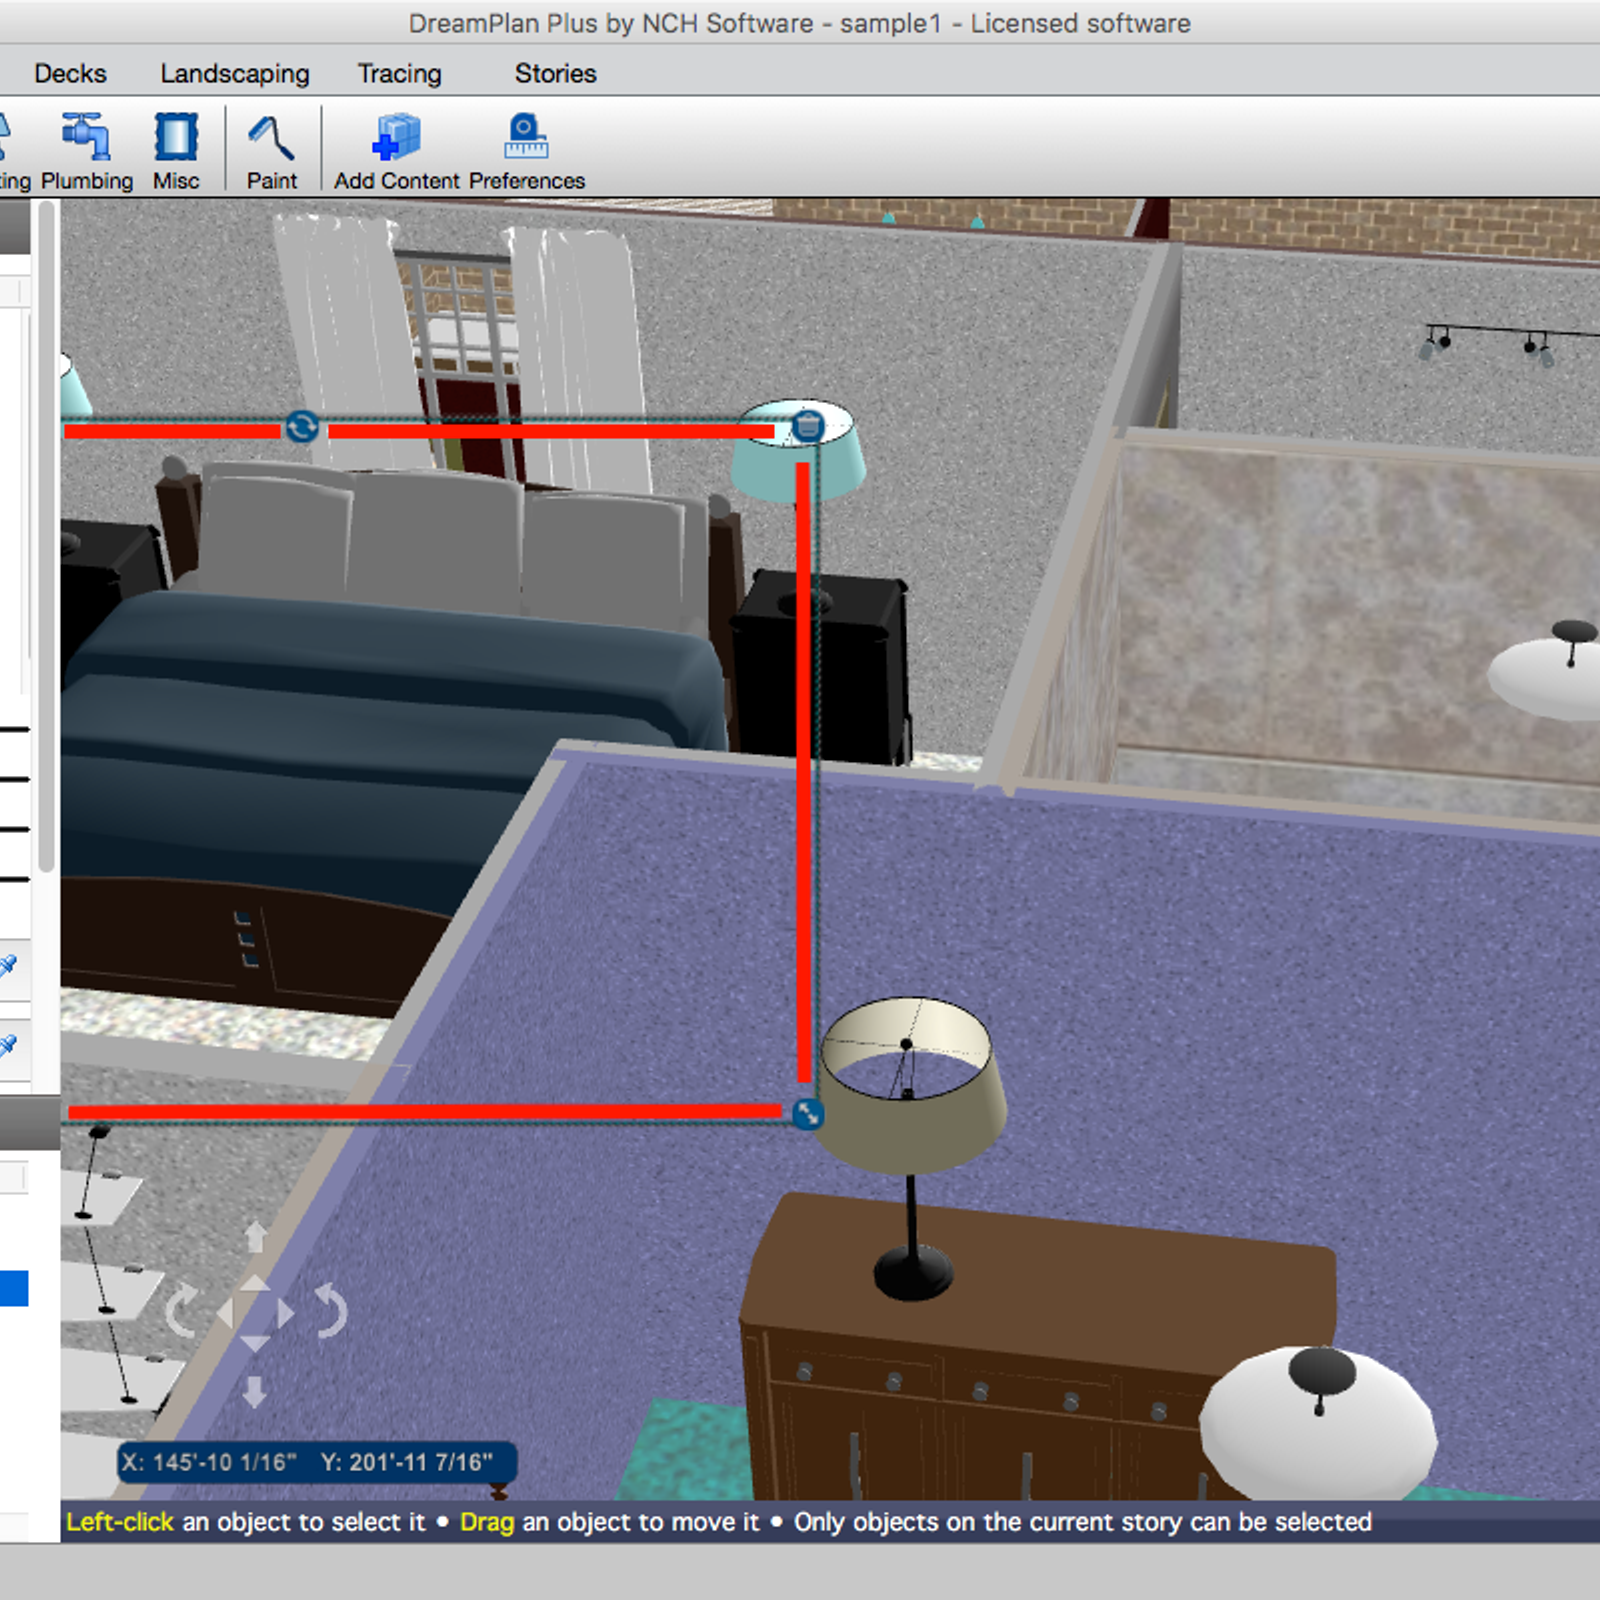
Task: Open the Decks tab
Action: [x=70, y=73]
